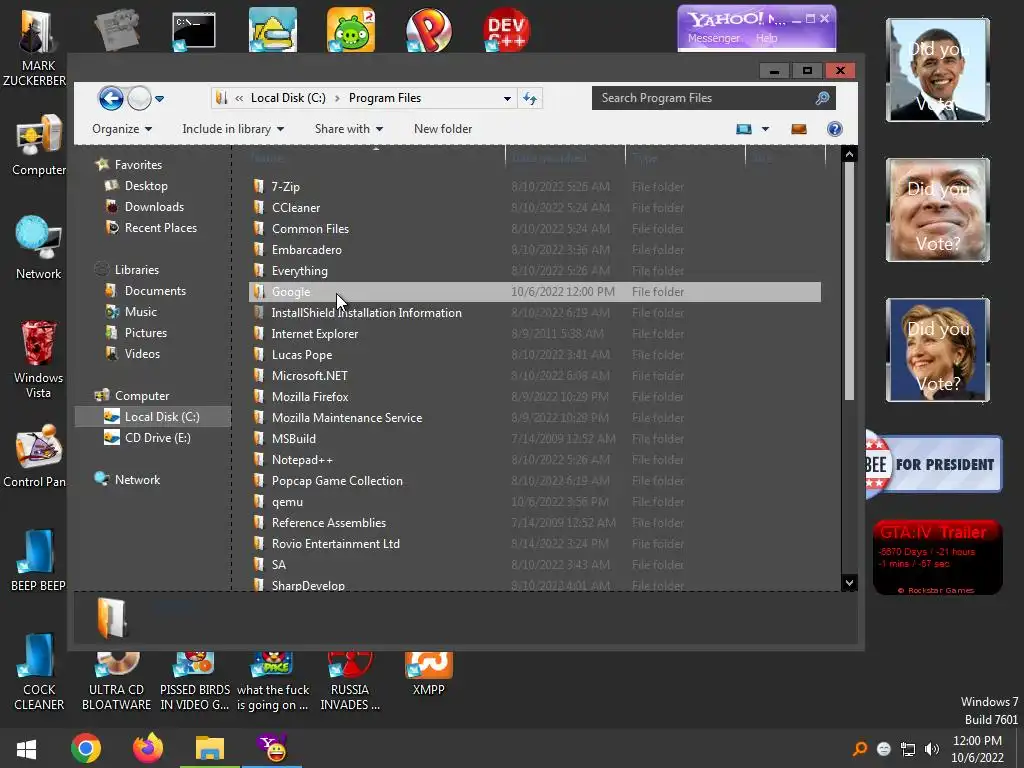1024x768 pixels.
Task: Click the Forward navigation arrow in Explorer
Action: (x=139, y=99)
